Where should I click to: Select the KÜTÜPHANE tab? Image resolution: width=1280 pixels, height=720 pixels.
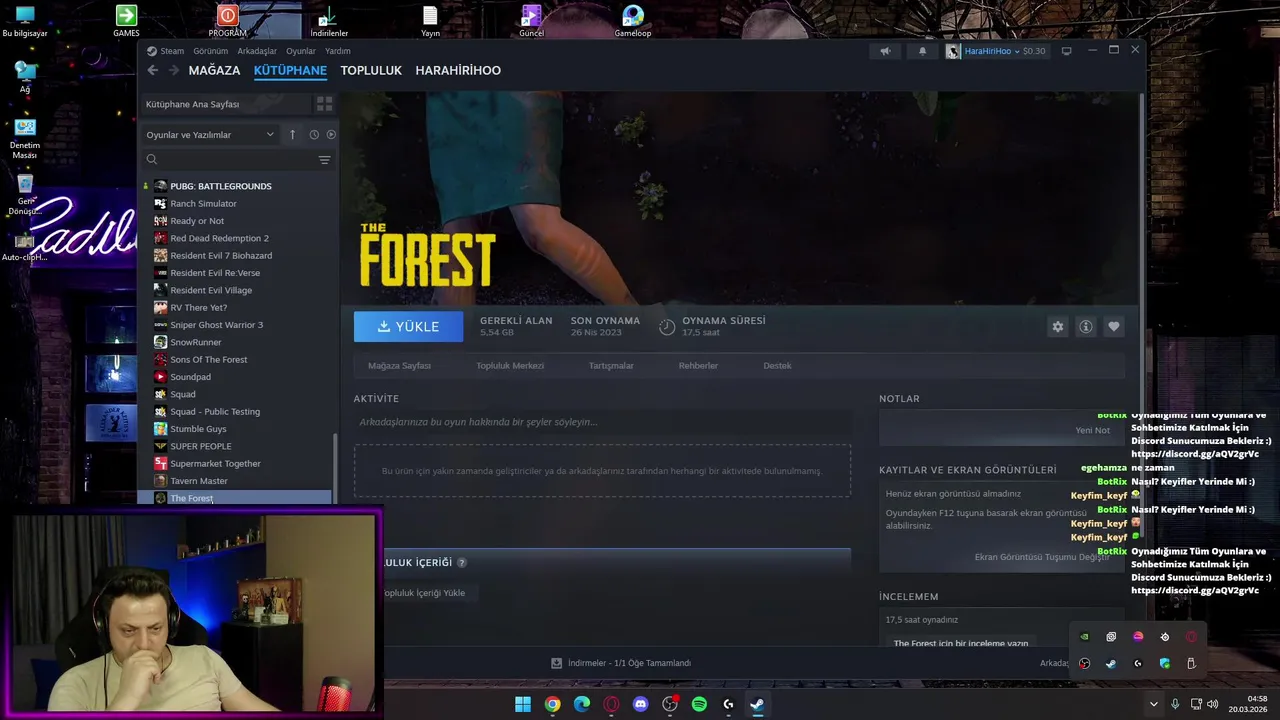click(290, 70)
